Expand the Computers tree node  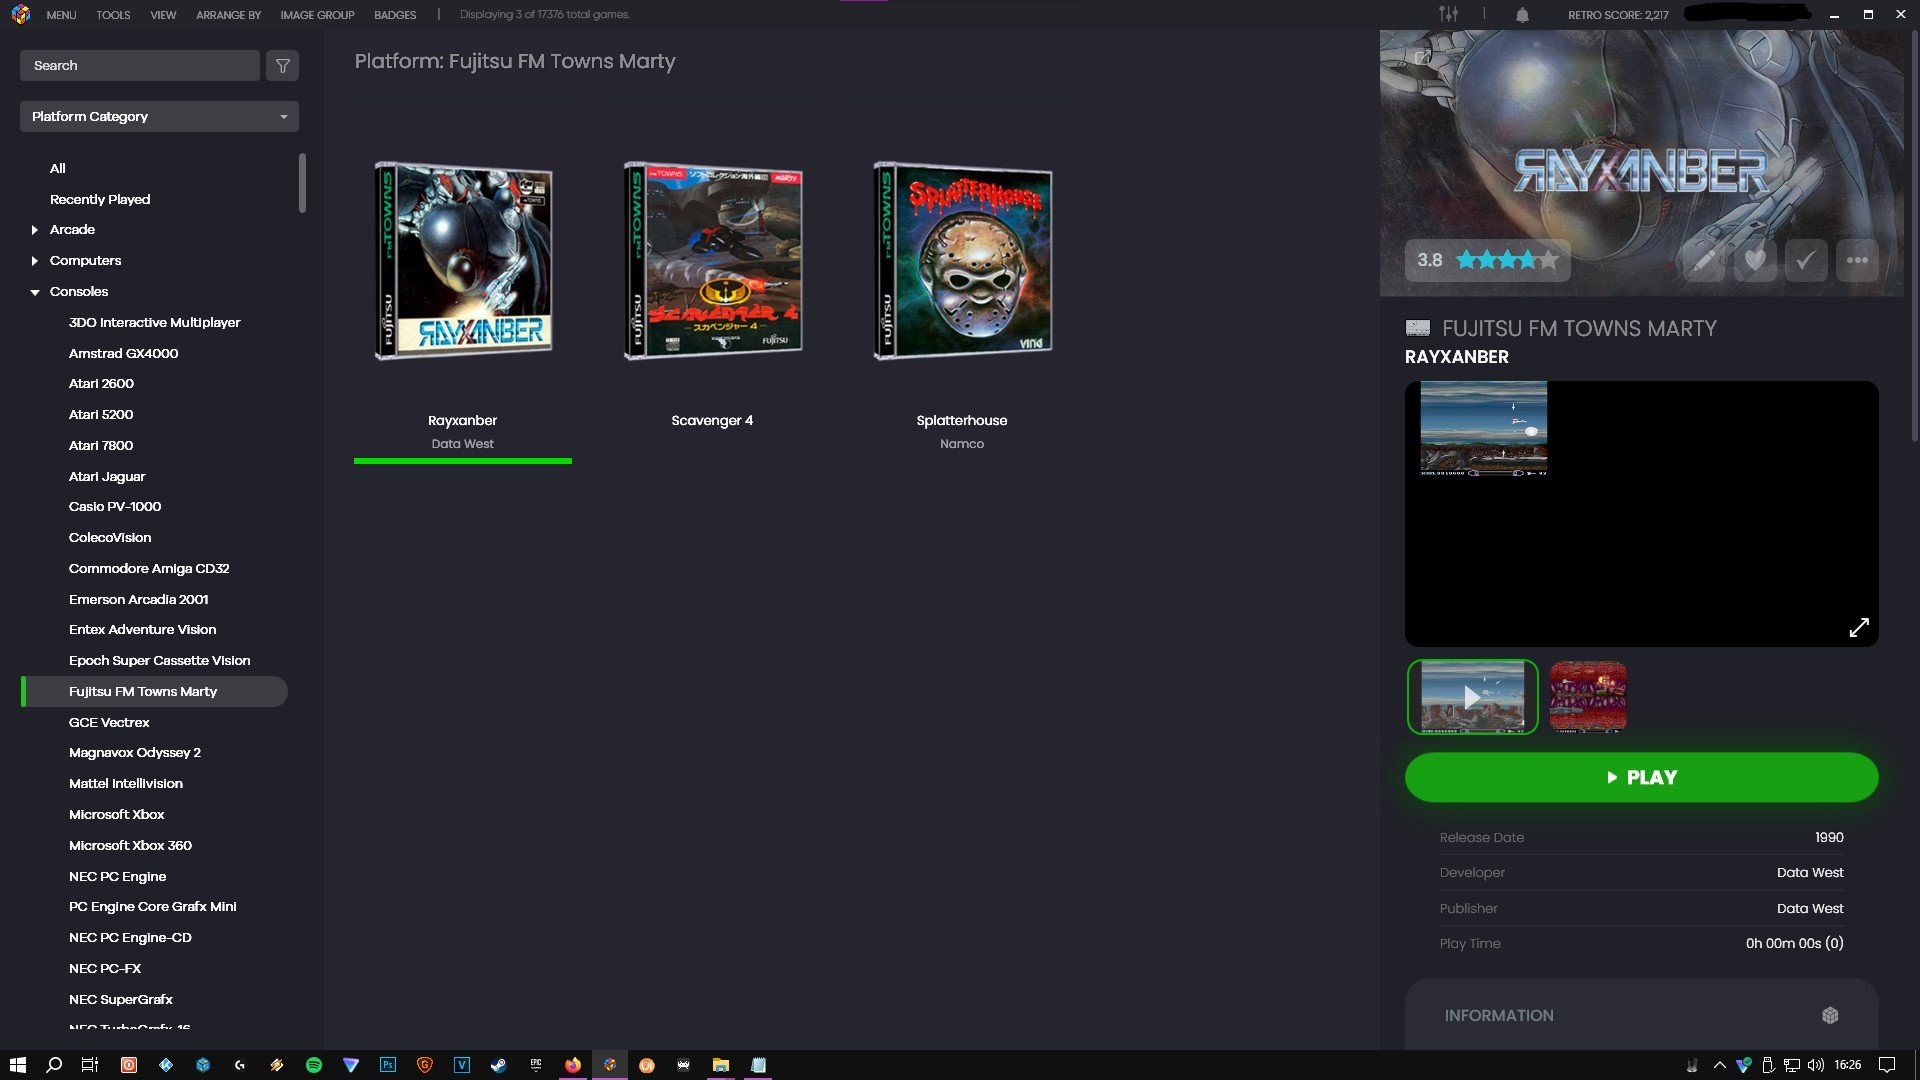click(x=35, y=261)
